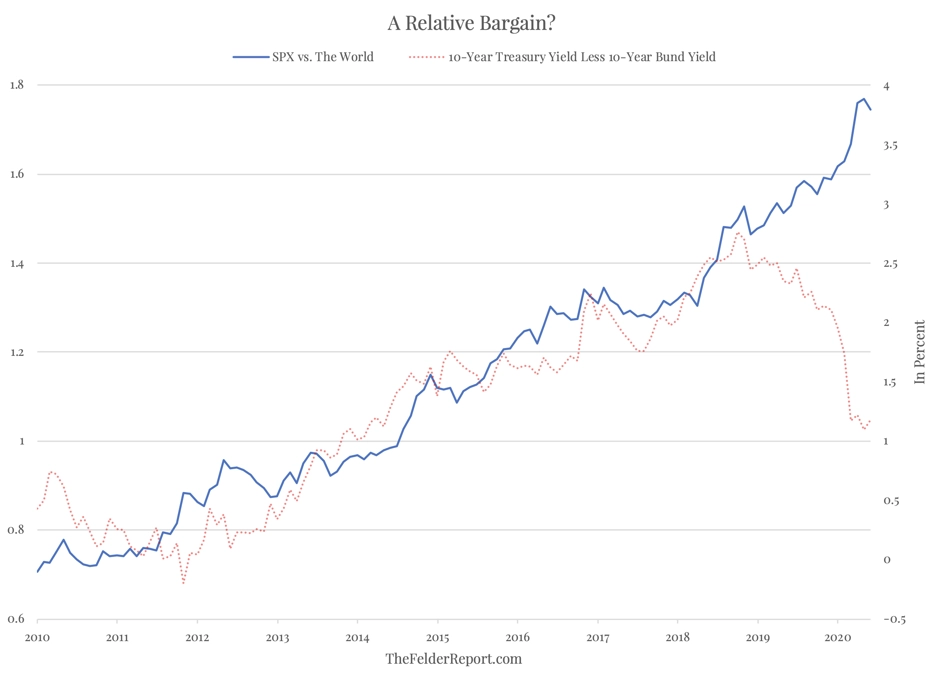Click the chart title "A Relative Bargain?"
Image resolution: width=944 pixels, height=683 pixels.
[x=471, y=23]
